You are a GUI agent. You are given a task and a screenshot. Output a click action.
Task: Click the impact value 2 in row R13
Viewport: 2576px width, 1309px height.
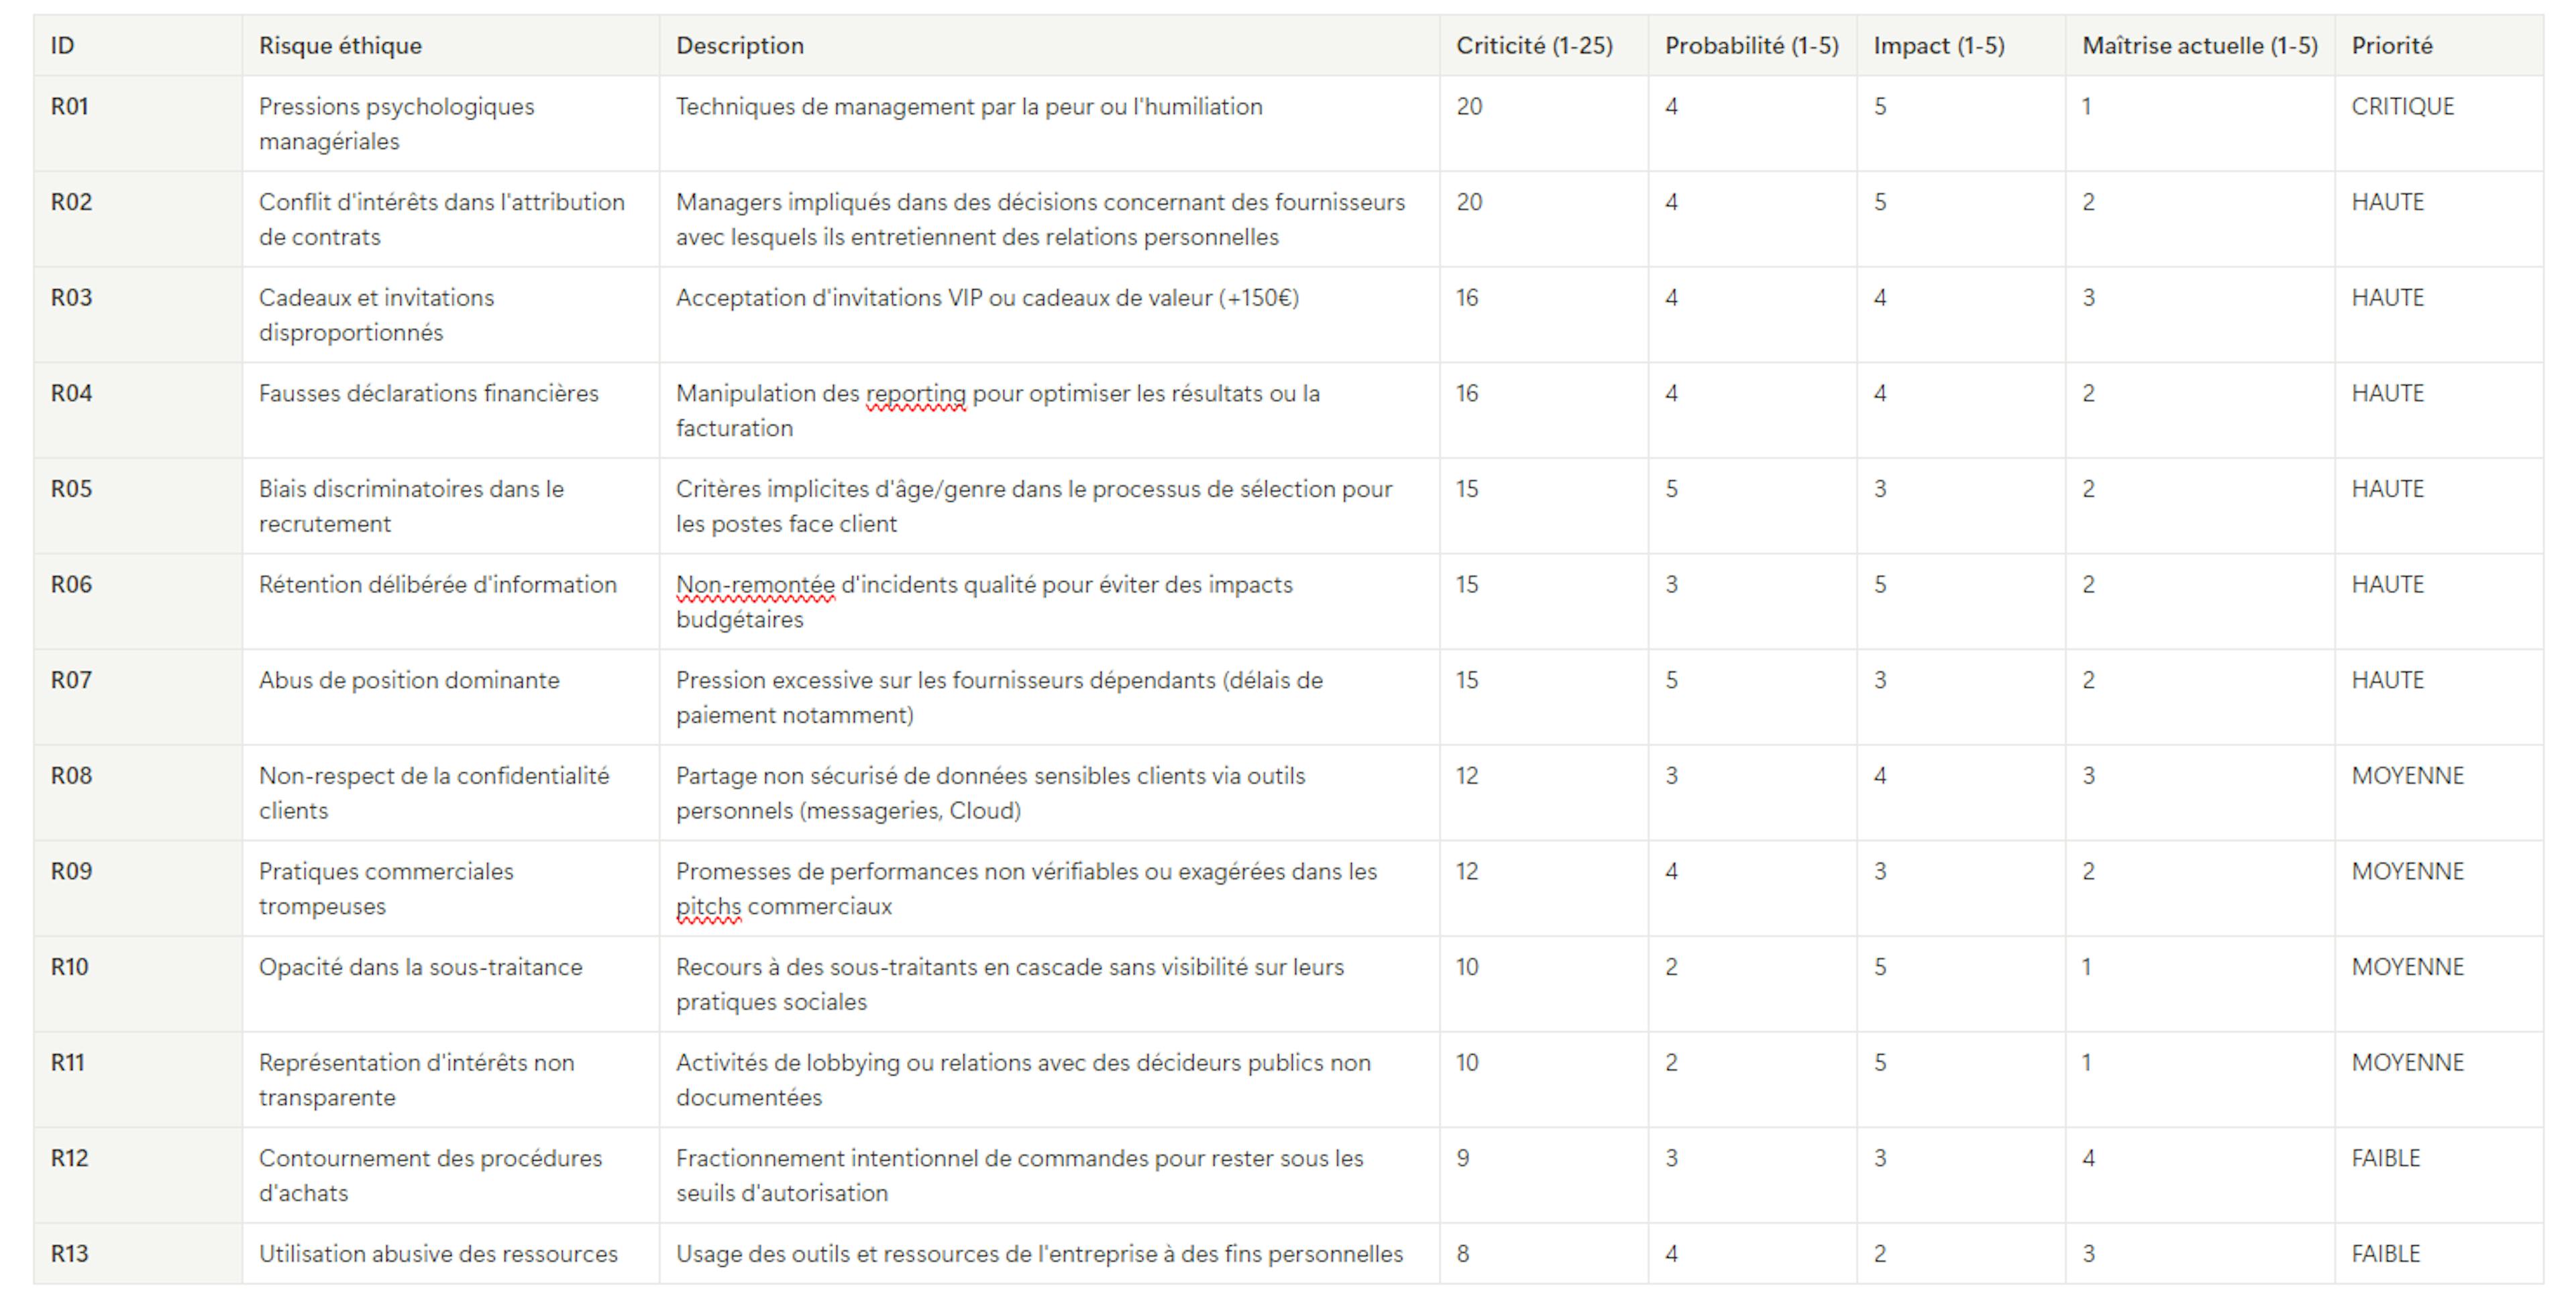[1880, 1253]
